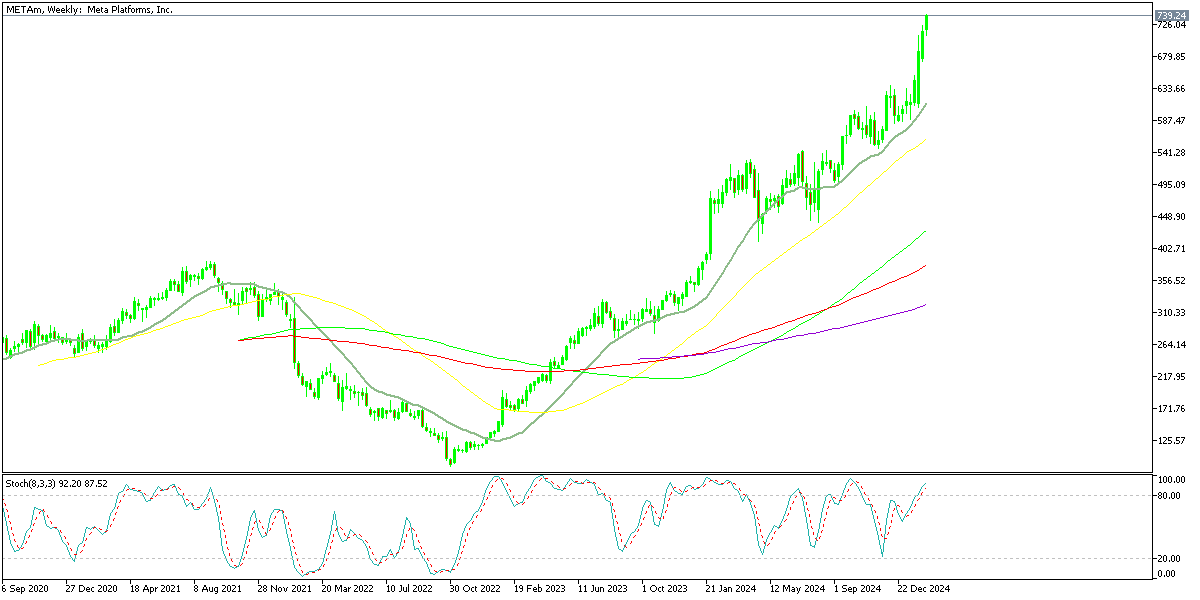This screenshot has width=1200, height=600.
Task: Click the right end of purple moving average
Action: point(924,305)
